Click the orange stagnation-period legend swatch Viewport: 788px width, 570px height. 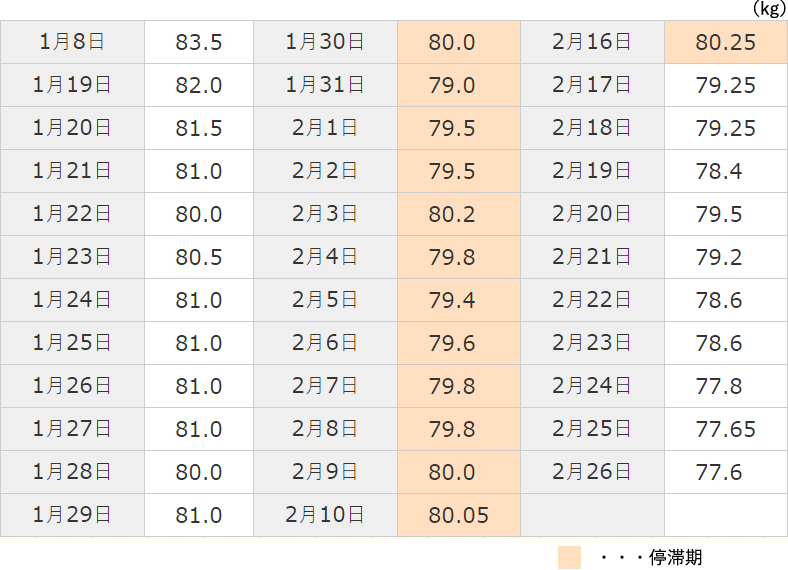click(x=569, y=557)
